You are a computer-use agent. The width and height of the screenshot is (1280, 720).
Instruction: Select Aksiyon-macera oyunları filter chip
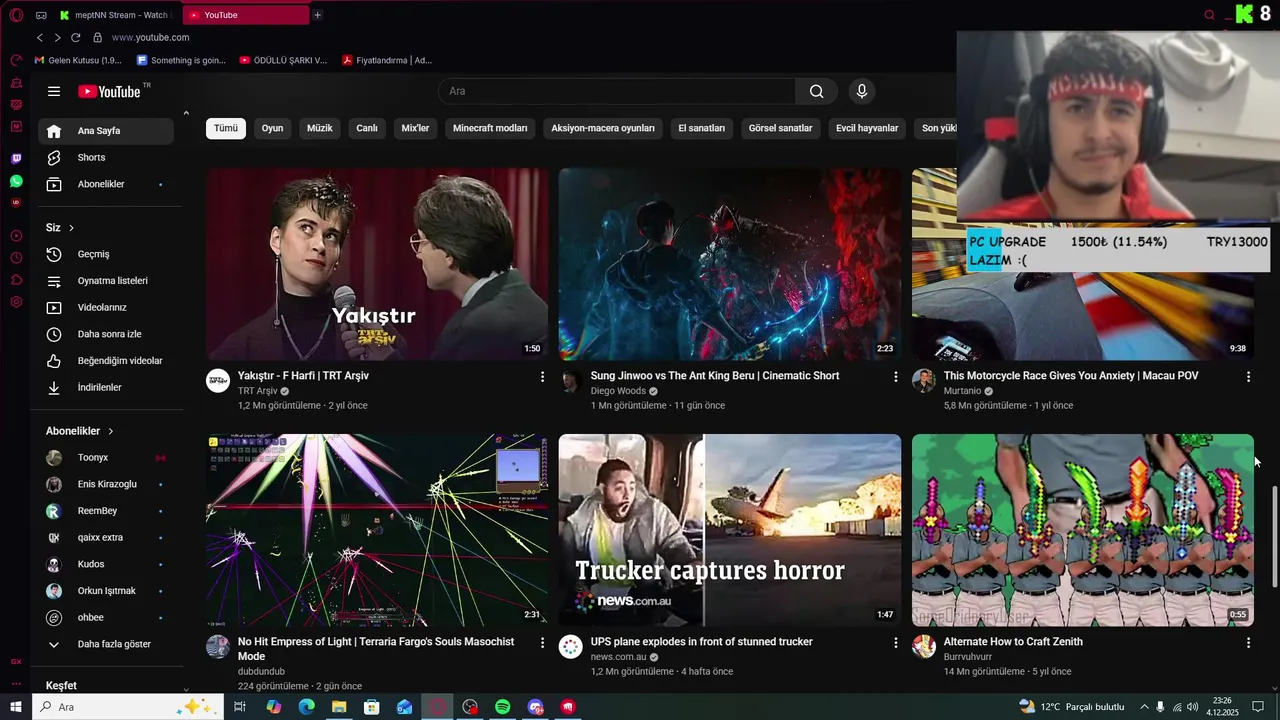tap(603, 128)
